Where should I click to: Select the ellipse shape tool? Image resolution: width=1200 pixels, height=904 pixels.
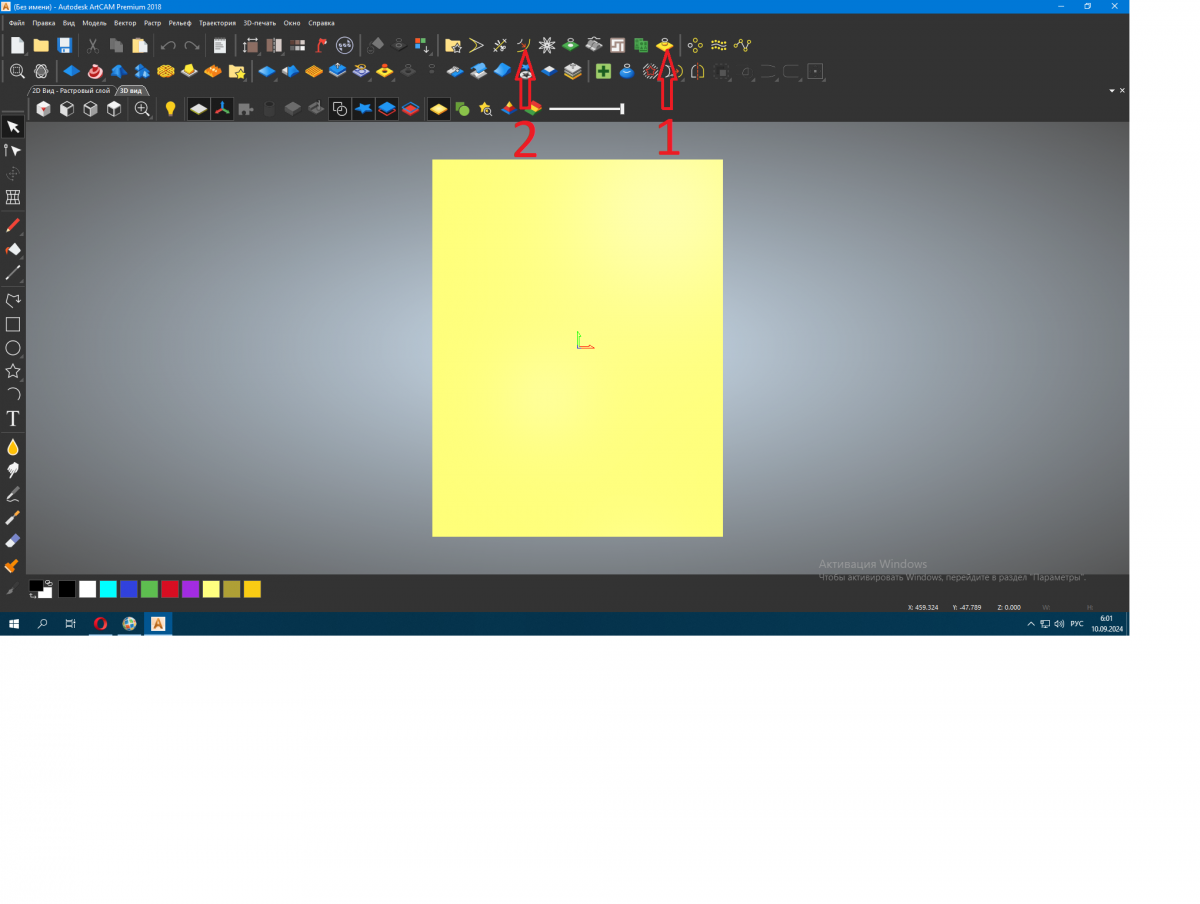pos(13,348)
